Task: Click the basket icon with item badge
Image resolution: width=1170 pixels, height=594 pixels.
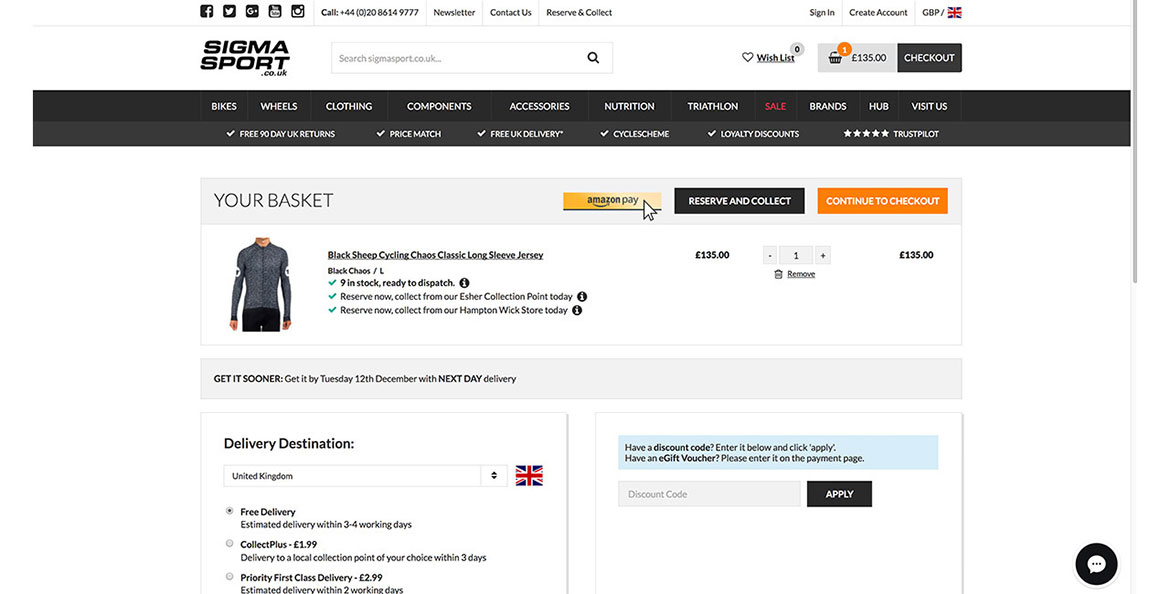Action: click(x=836, y=57)
